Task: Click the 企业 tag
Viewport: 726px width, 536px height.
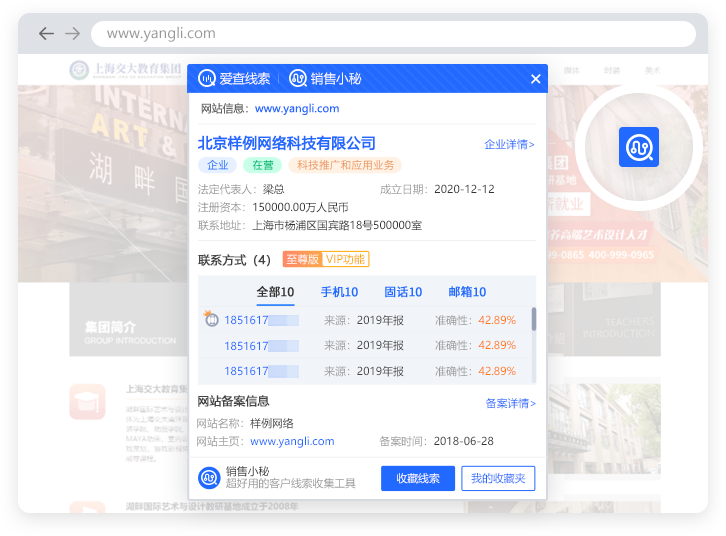Action: (x=218, y=165)
